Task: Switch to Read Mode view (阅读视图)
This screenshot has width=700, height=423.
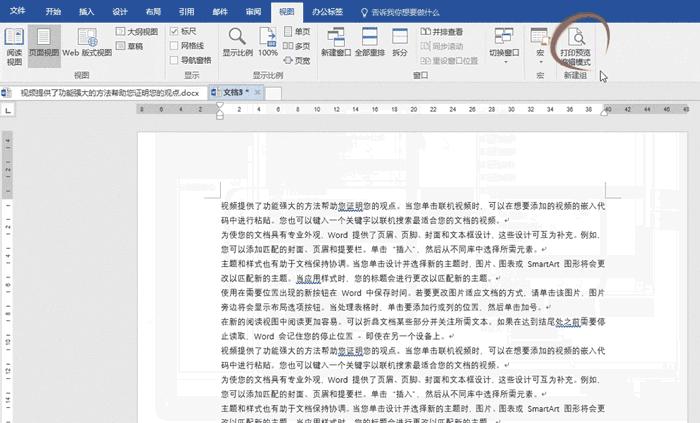Action: 14,46
